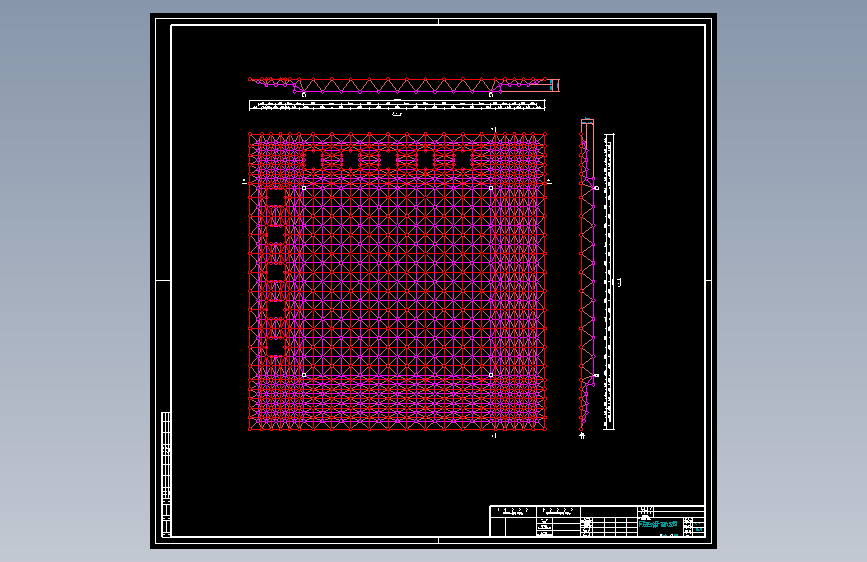Viewport: 867px width, 562px height.
Task: Select the main space-frame plan grid
Action: (397, 281)
